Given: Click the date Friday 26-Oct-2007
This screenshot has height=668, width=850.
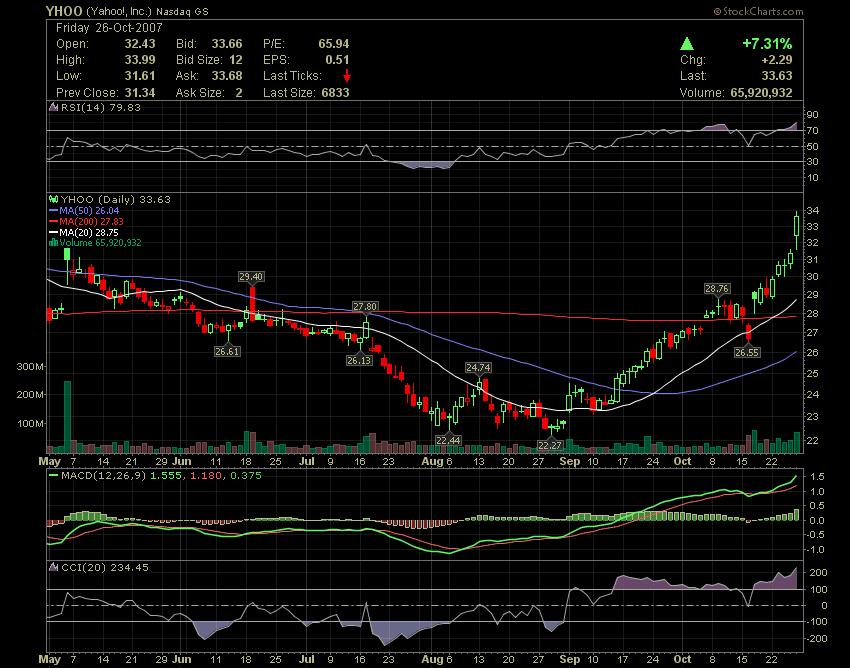Looking at the screenshot, I should coord(109,28).
